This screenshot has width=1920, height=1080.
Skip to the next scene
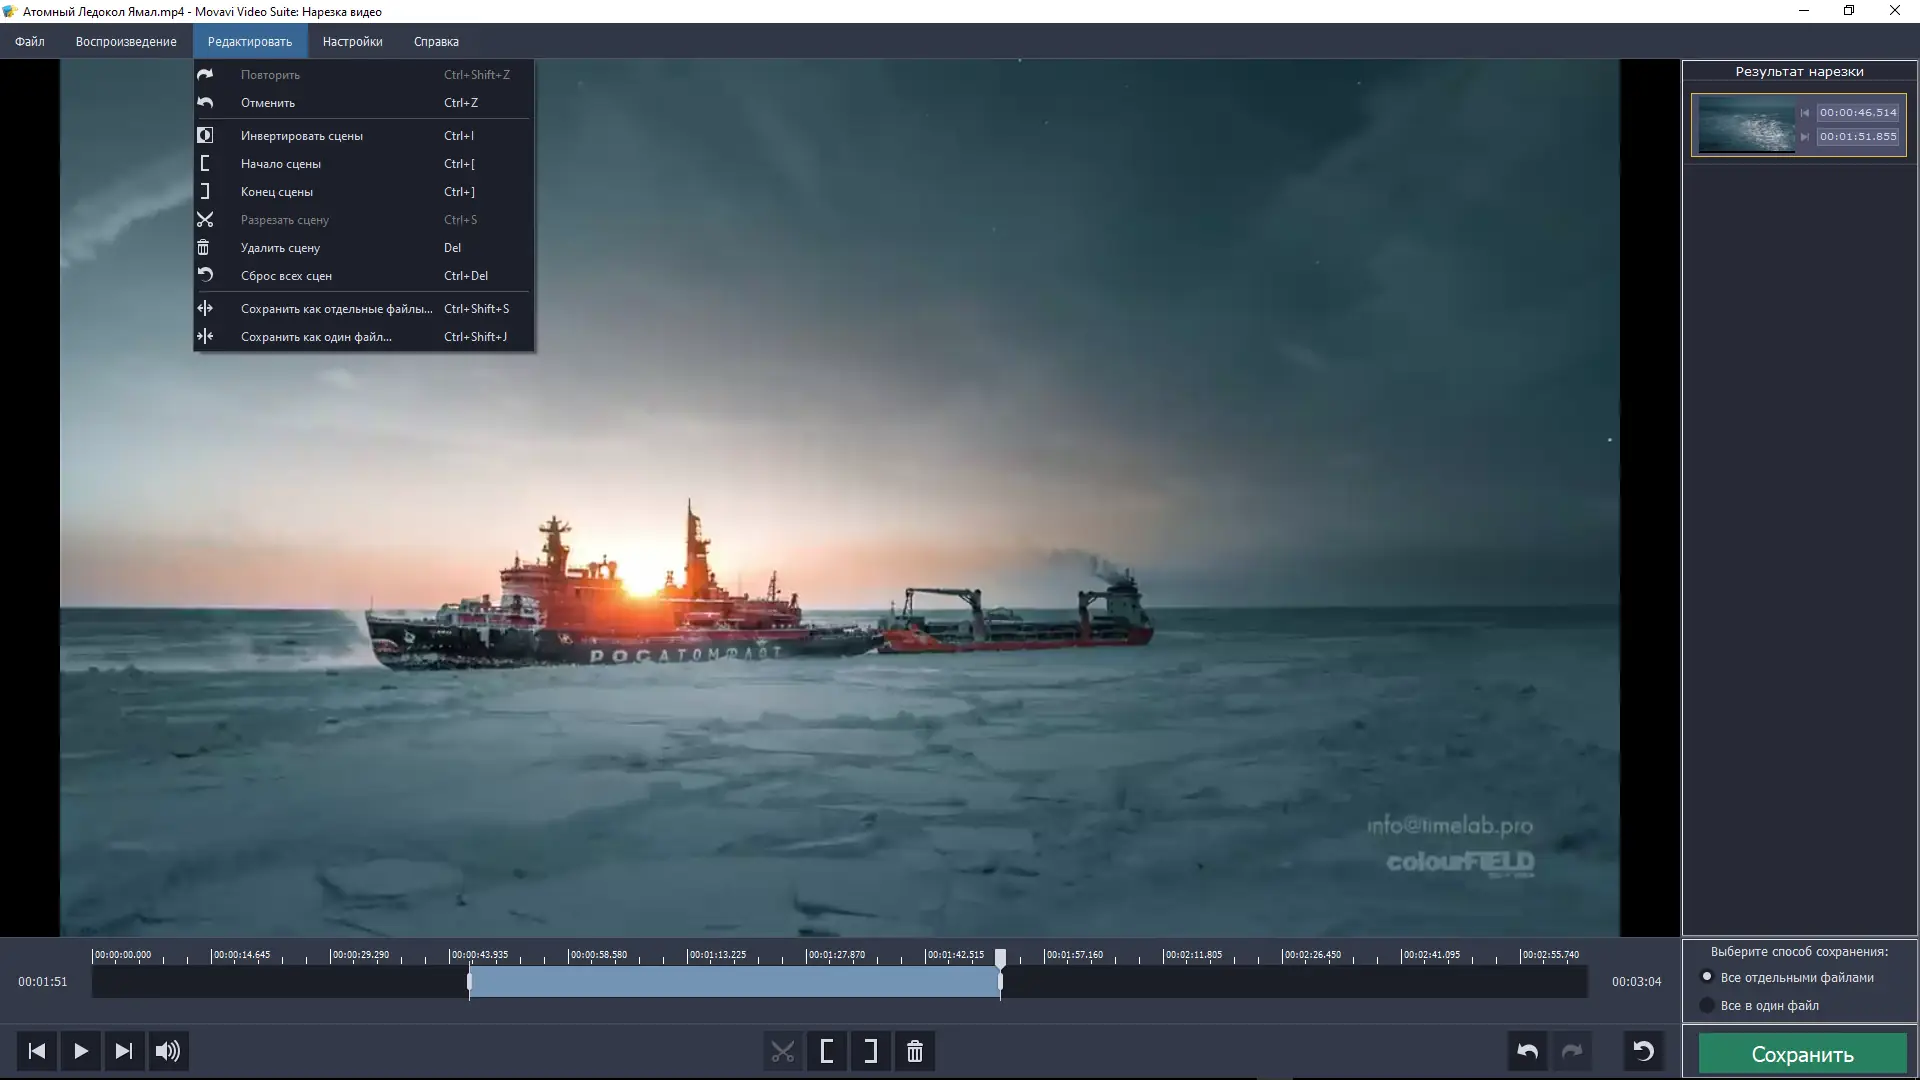(123, 1051)
